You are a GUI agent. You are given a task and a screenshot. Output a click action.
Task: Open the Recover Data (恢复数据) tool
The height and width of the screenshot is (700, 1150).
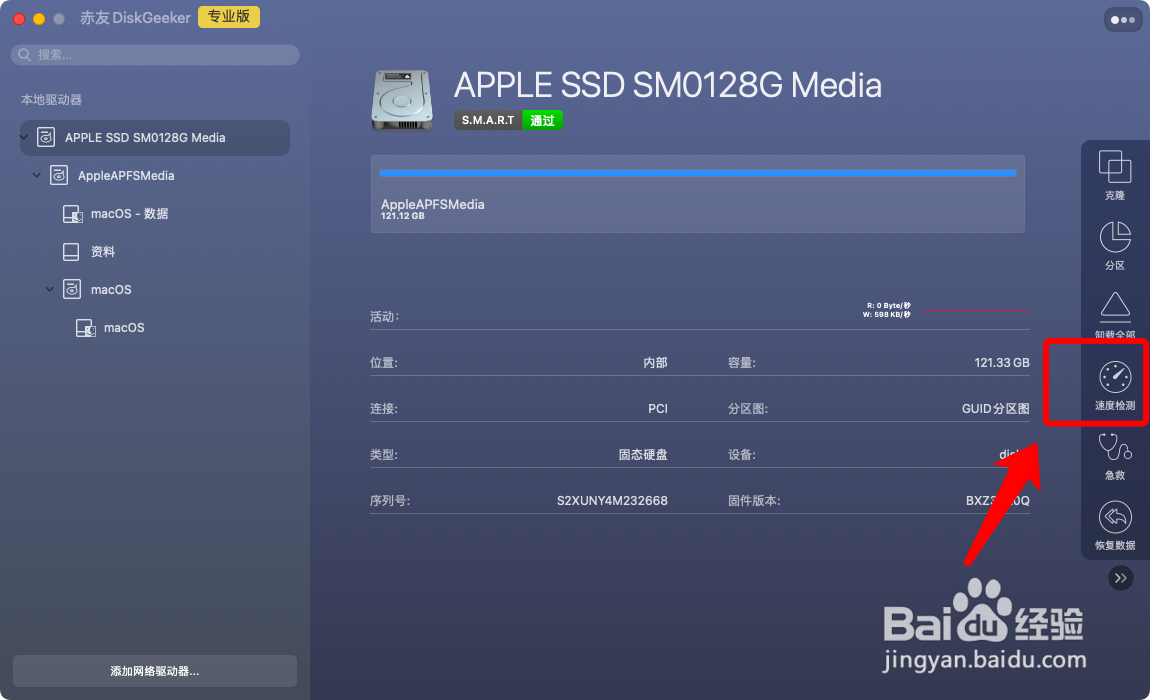1115,524
